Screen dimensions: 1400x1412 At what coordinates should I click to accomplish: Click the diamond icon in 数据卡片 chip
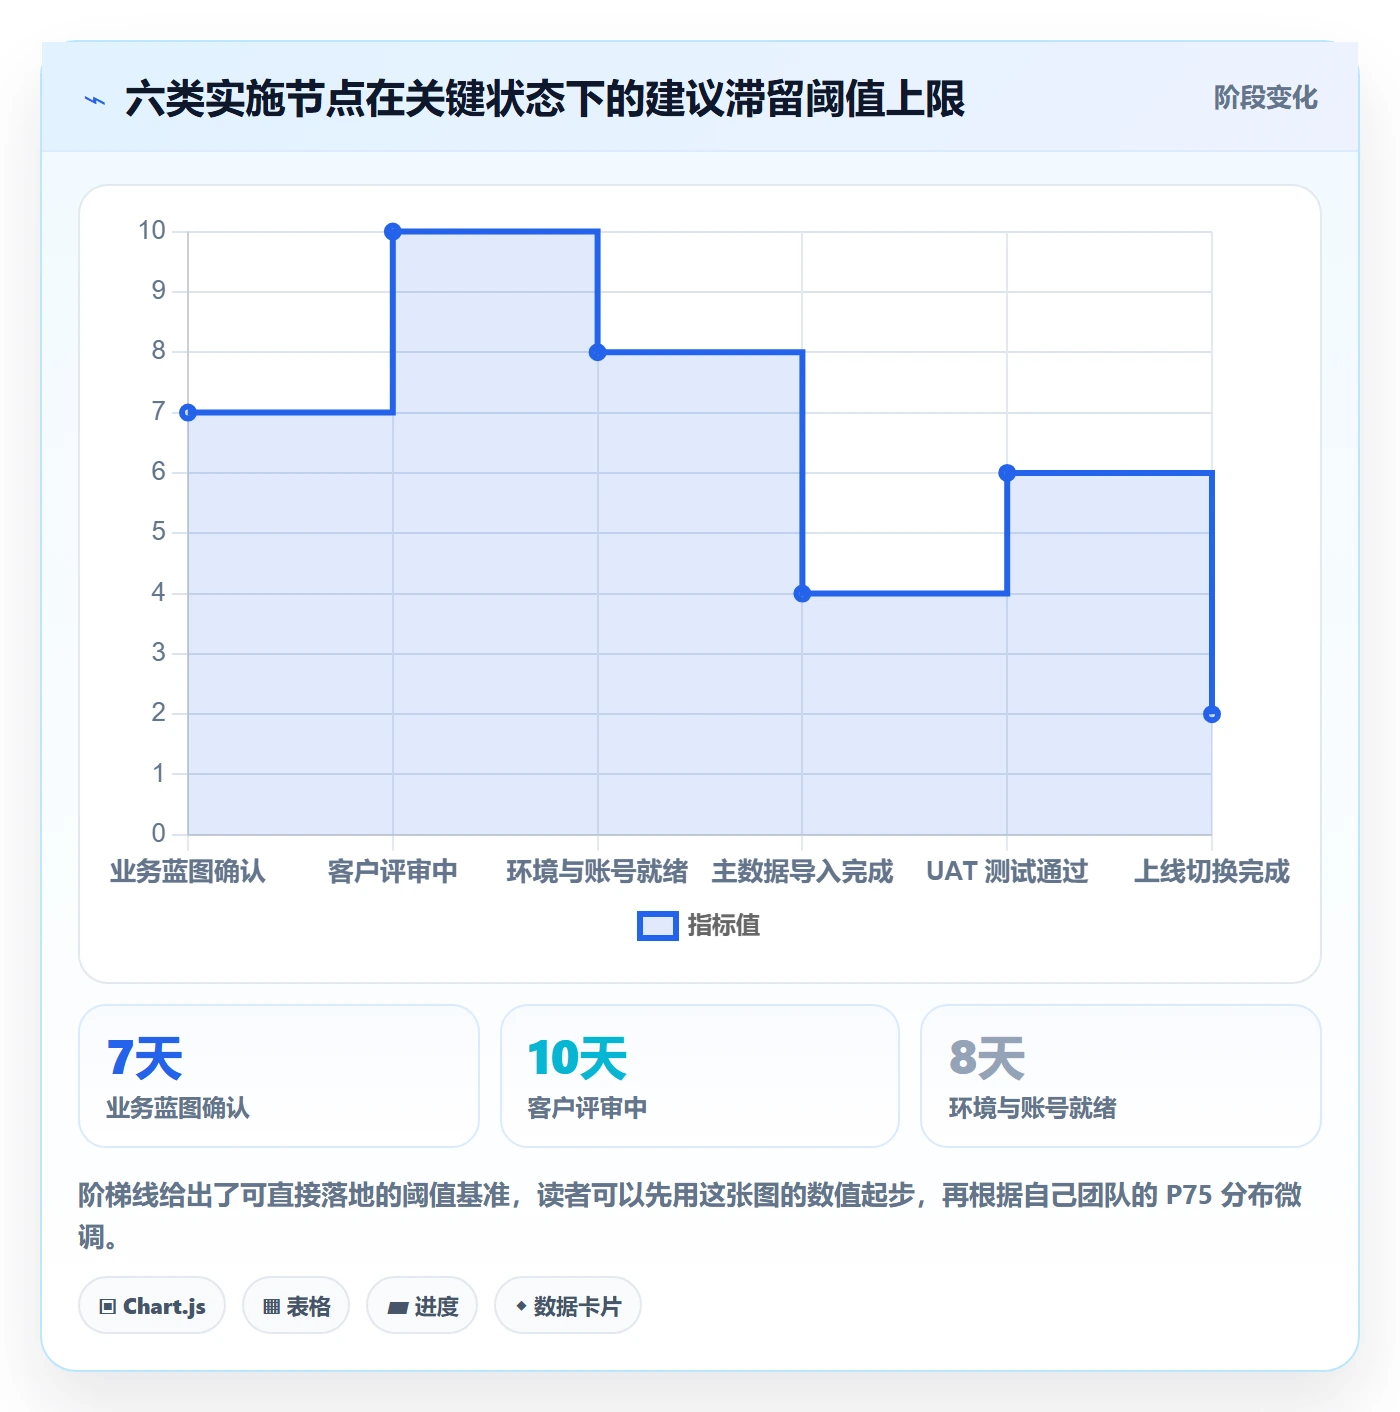coord(521,1306)
